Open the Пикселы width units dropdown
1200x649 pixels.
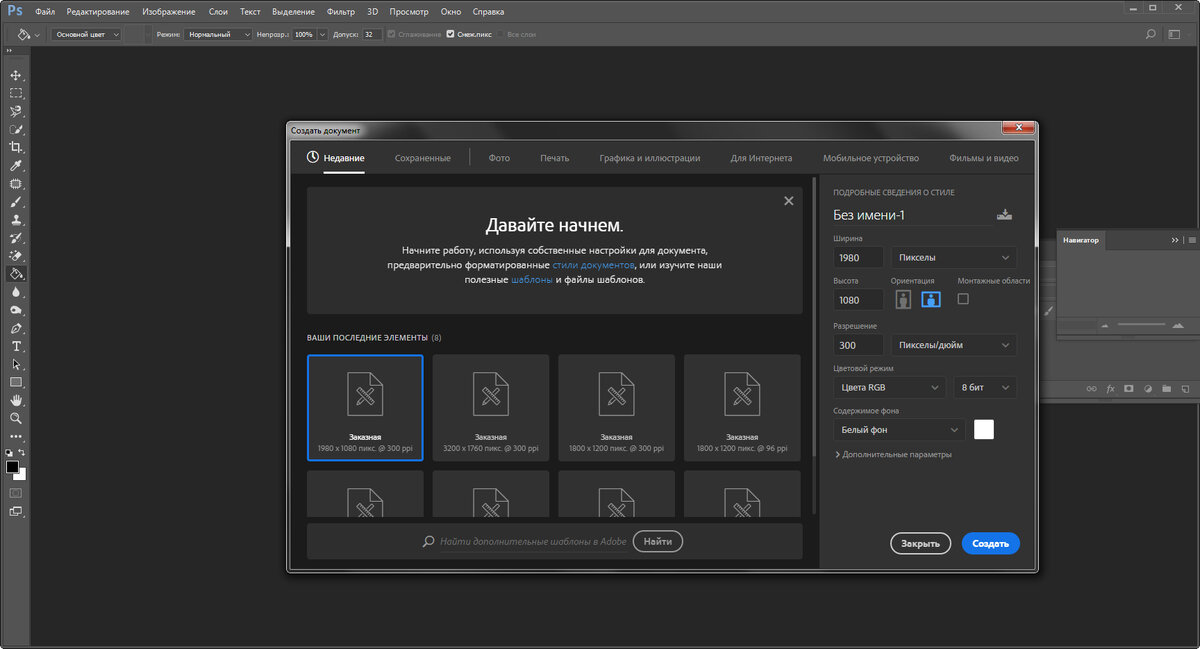click(x=954, y=257)
